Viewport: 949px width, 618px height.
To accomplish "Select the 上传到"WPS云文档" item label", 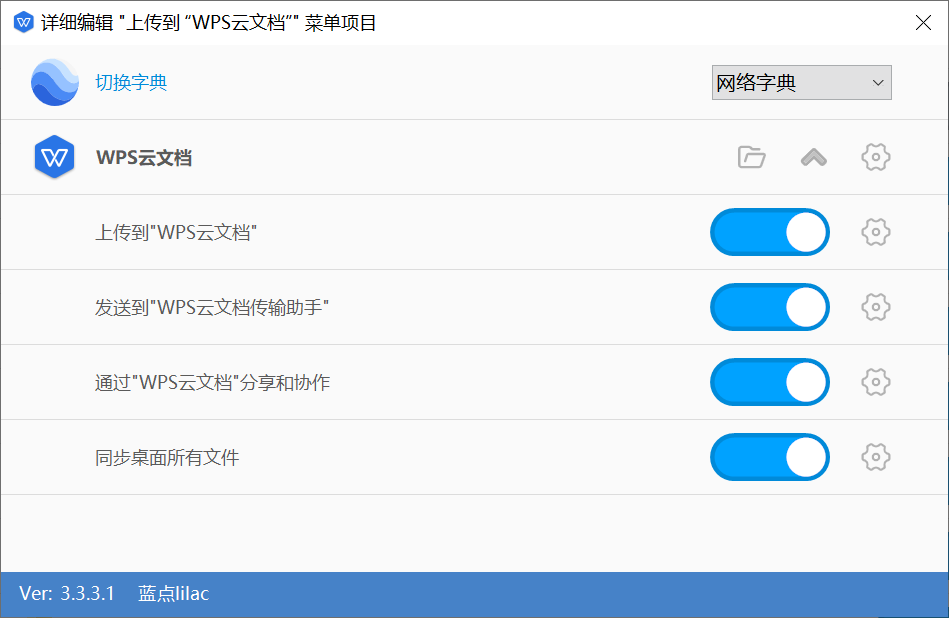I will [x=176, y=232].
